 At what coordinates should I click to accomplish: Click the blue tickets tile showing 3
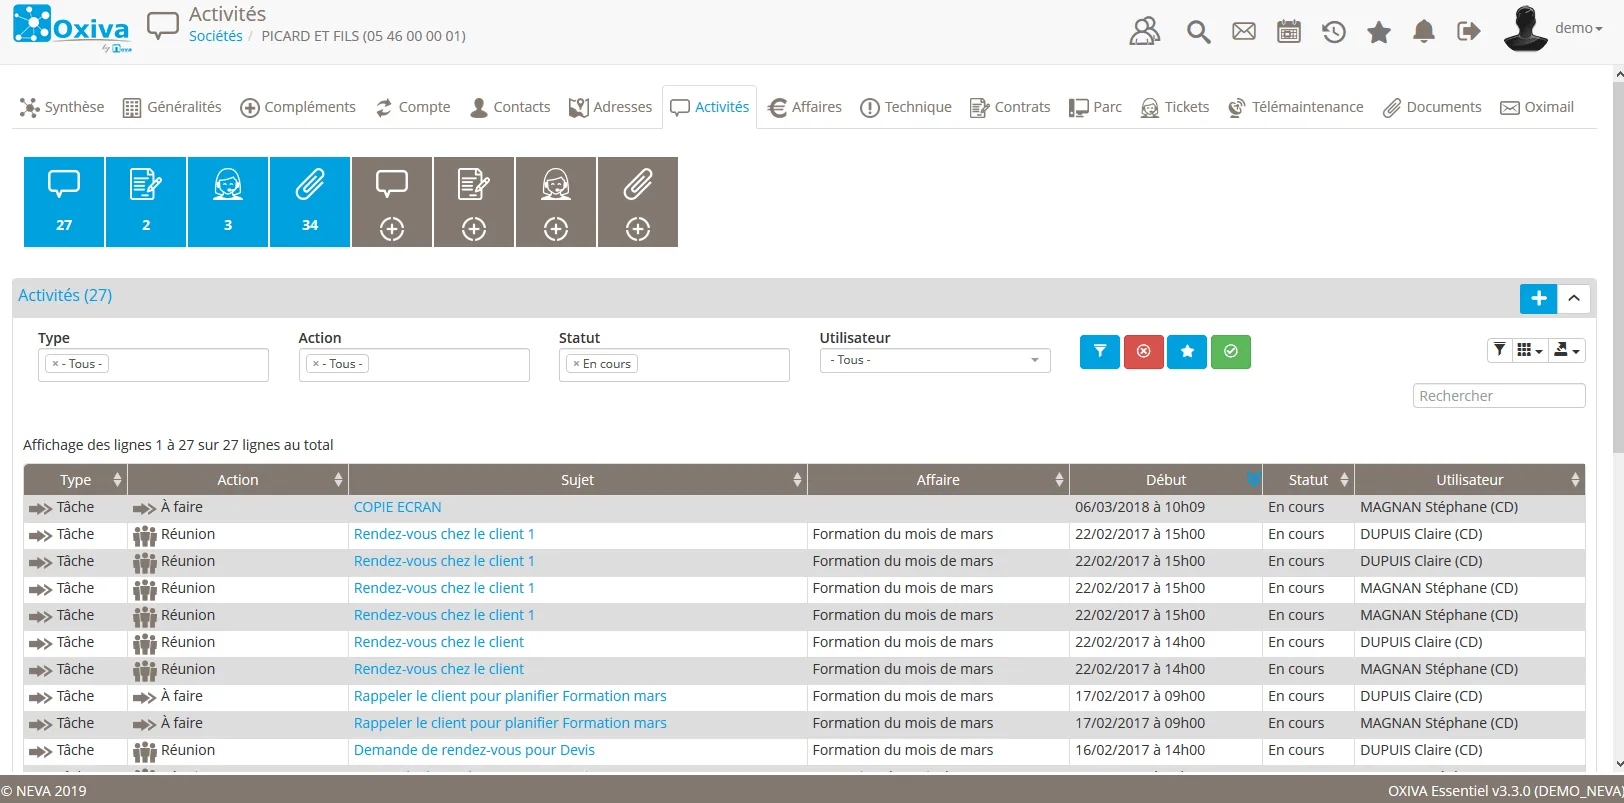pos(228,202)
